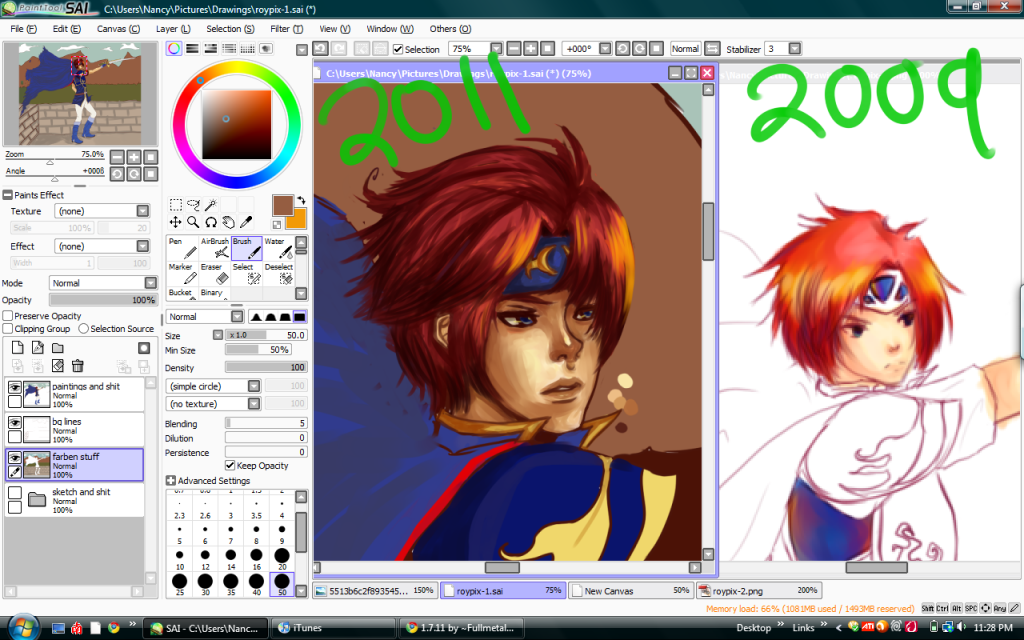Image resolution: width=1024 pixels, height=640 pixels.
Task: Open the 75% zoom dropdown in toolbar
Action: pos(496,49)
